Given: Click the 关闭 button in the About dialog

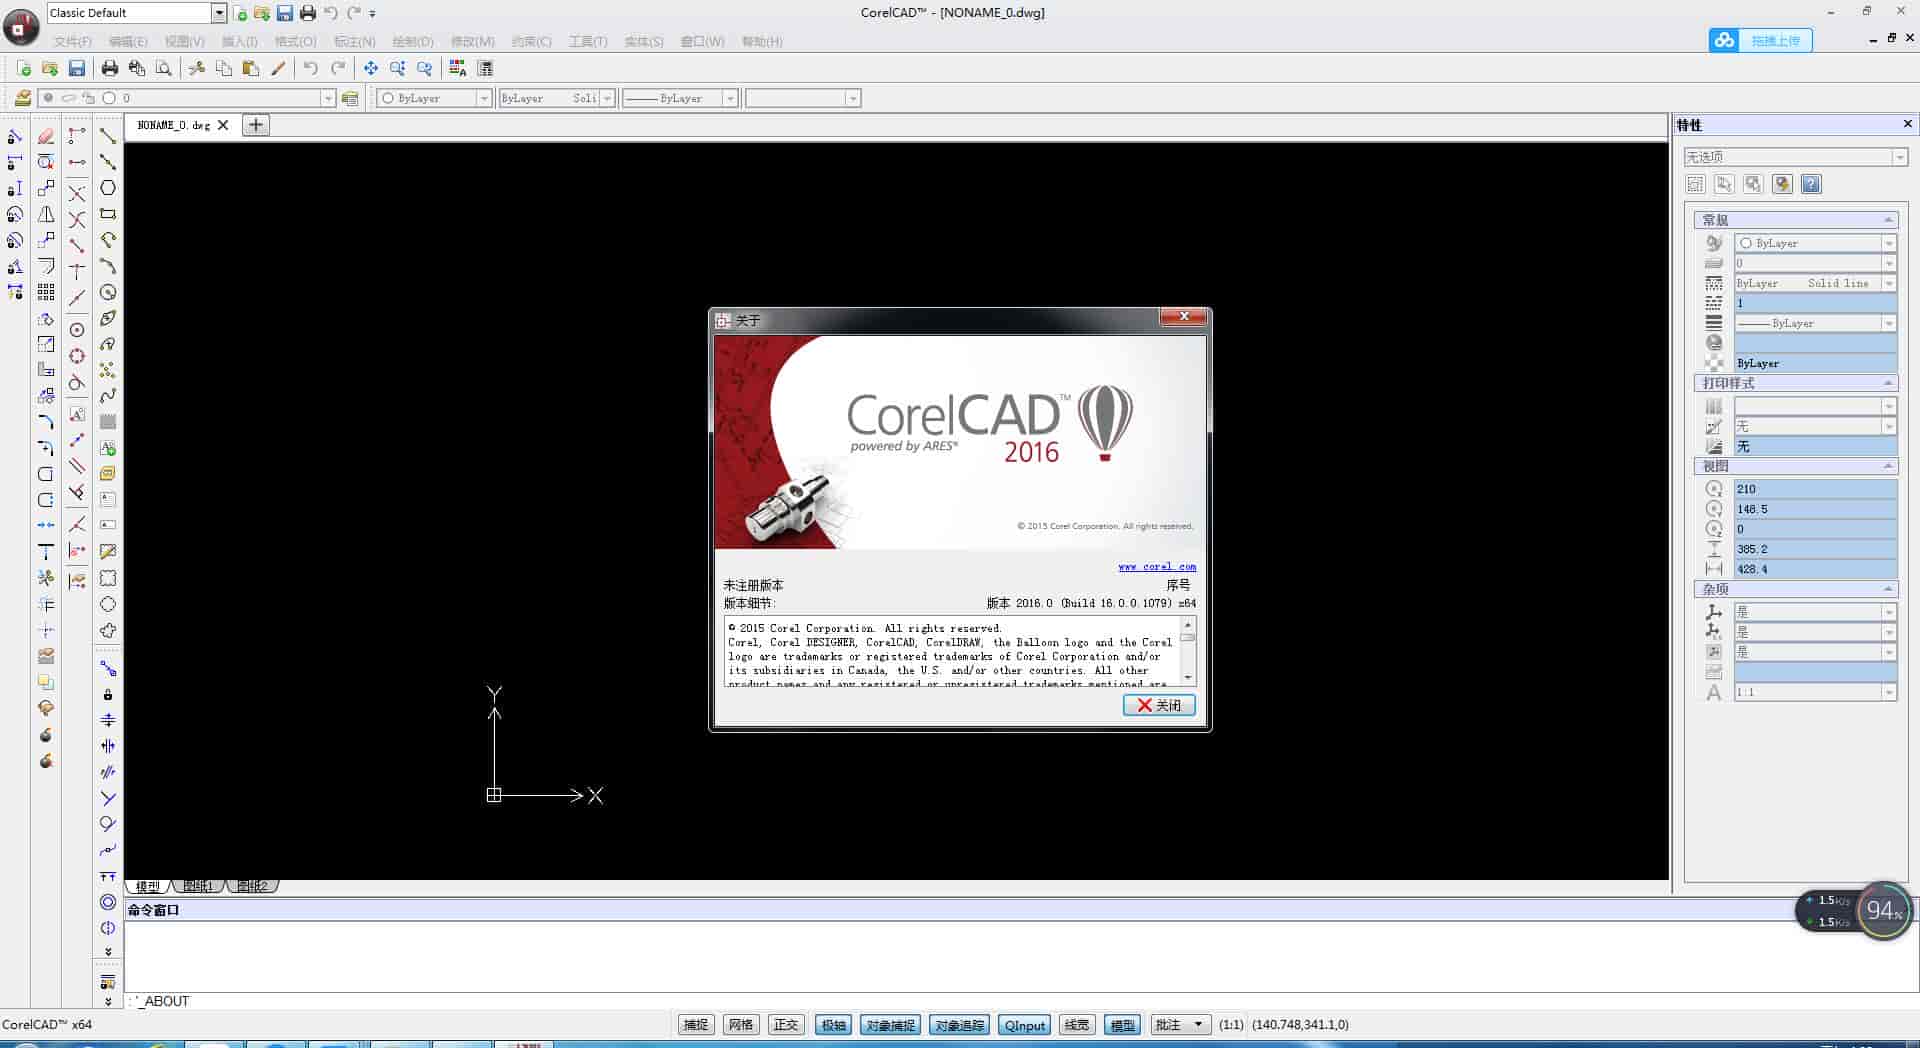Looking at the screenshot, I should click(x=1158, y=705).
